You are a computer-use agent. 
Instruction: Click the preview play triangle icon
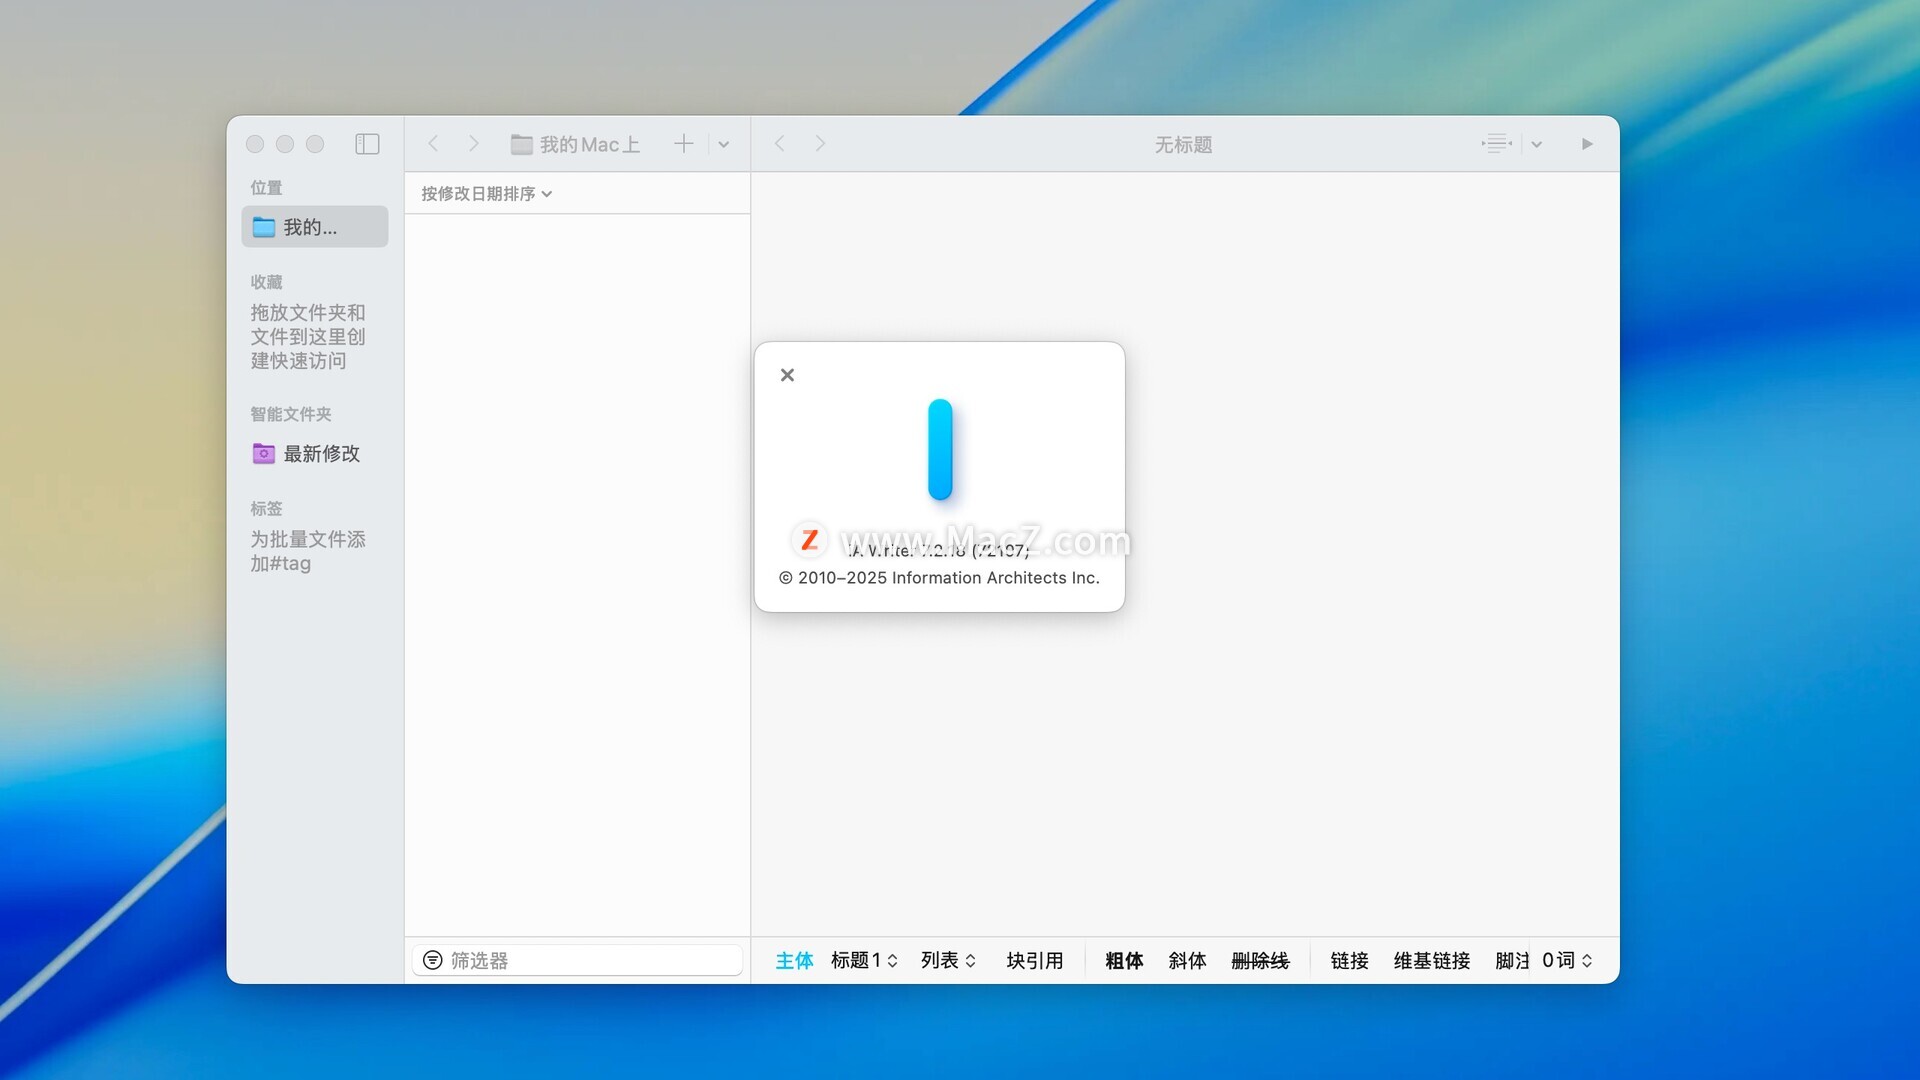1587,144
